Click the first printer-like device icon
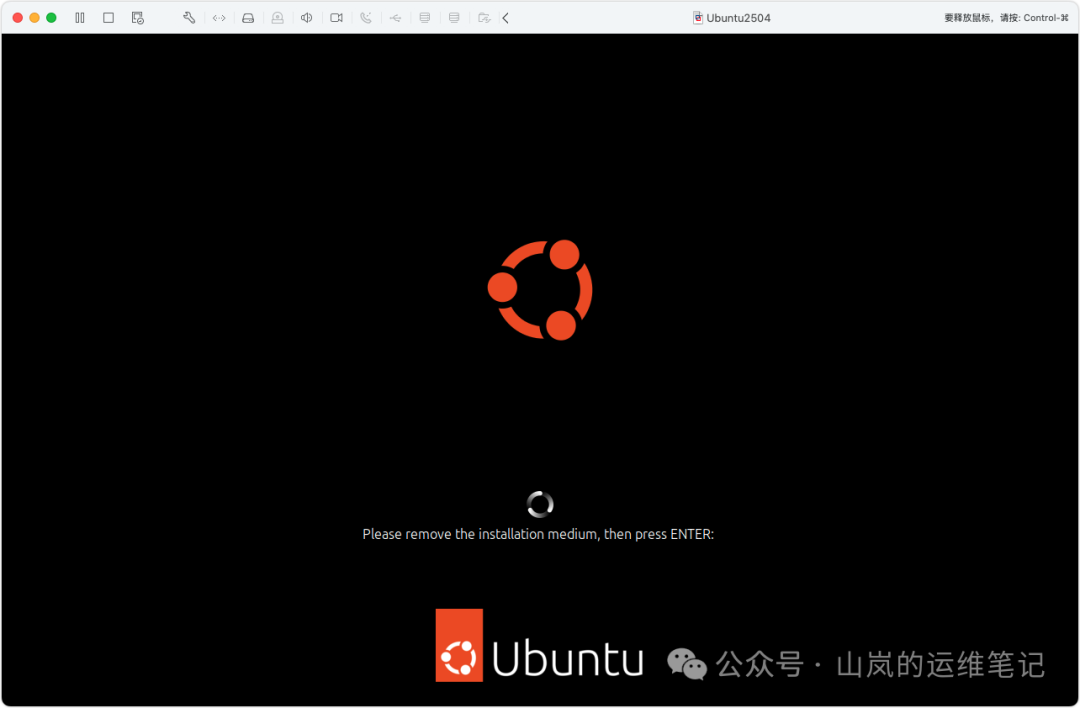 tap(425, 18)
